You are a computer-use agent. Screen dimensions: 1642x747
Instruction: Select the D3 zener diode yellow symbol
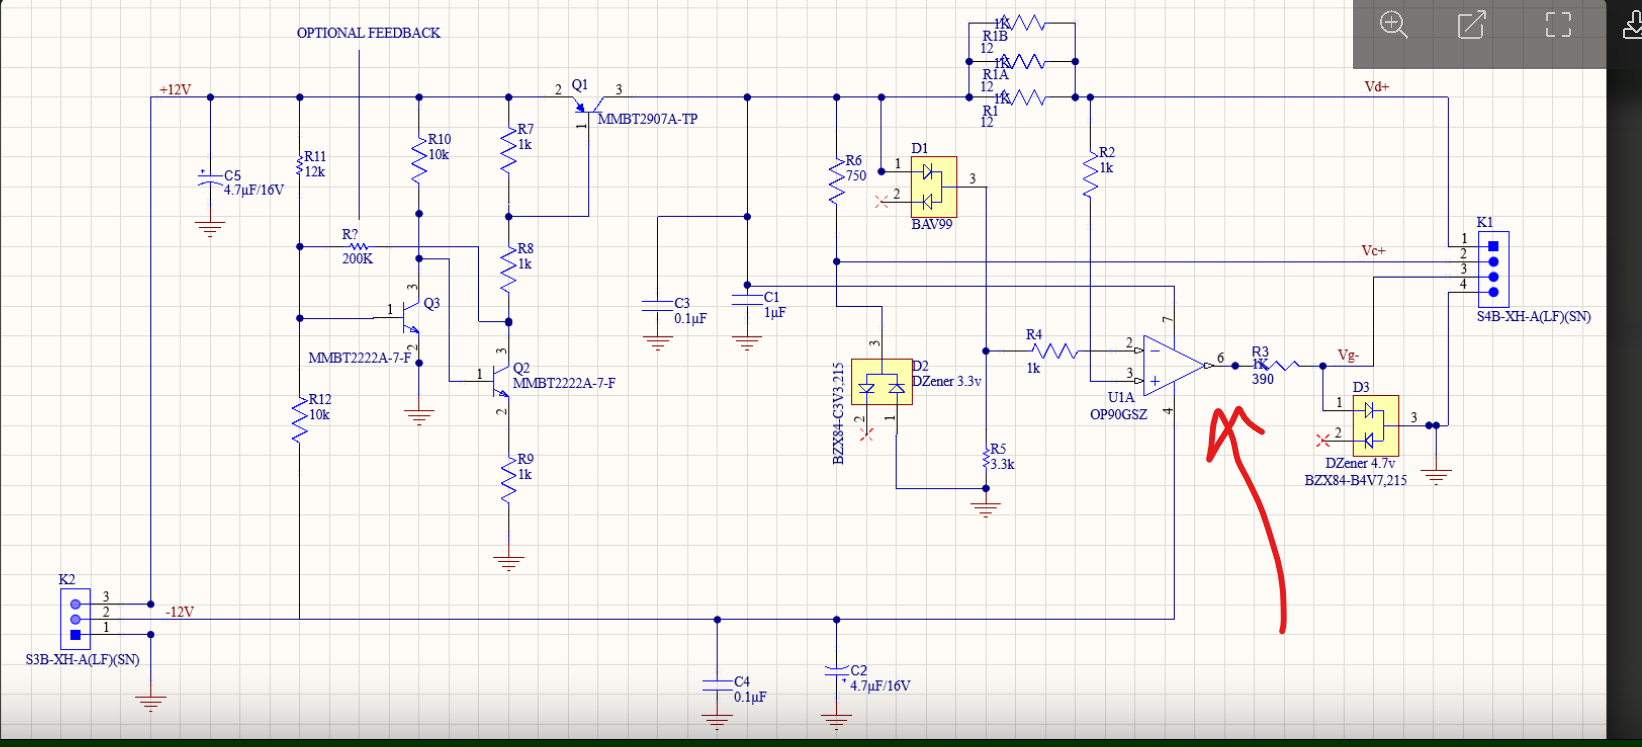tap(1375, 425)
